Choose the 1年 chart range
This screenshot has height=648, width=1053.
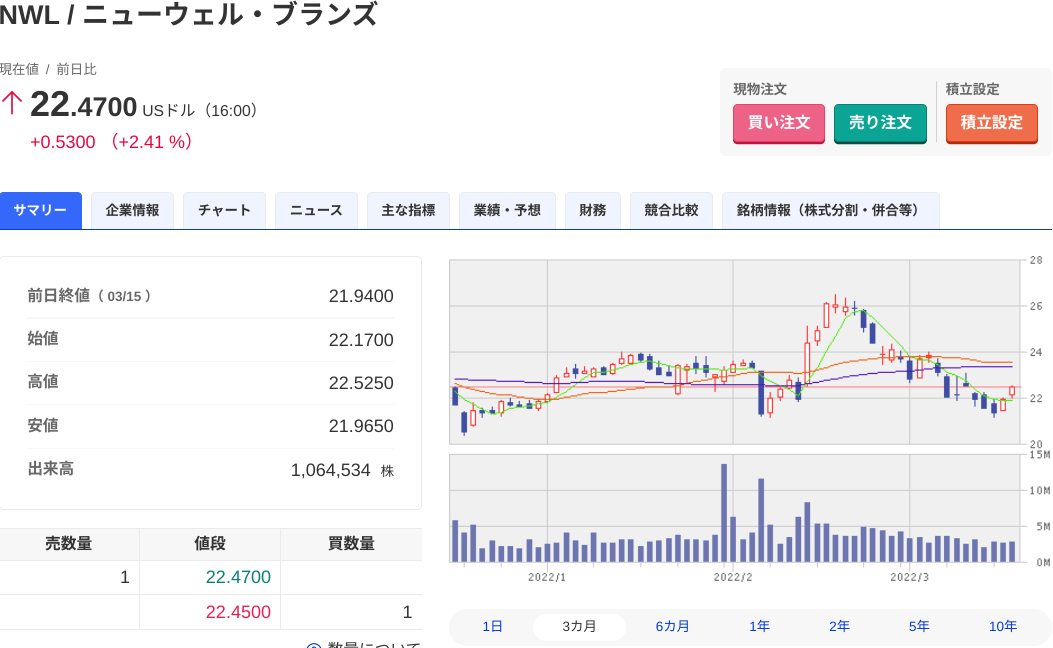(760, 627)
